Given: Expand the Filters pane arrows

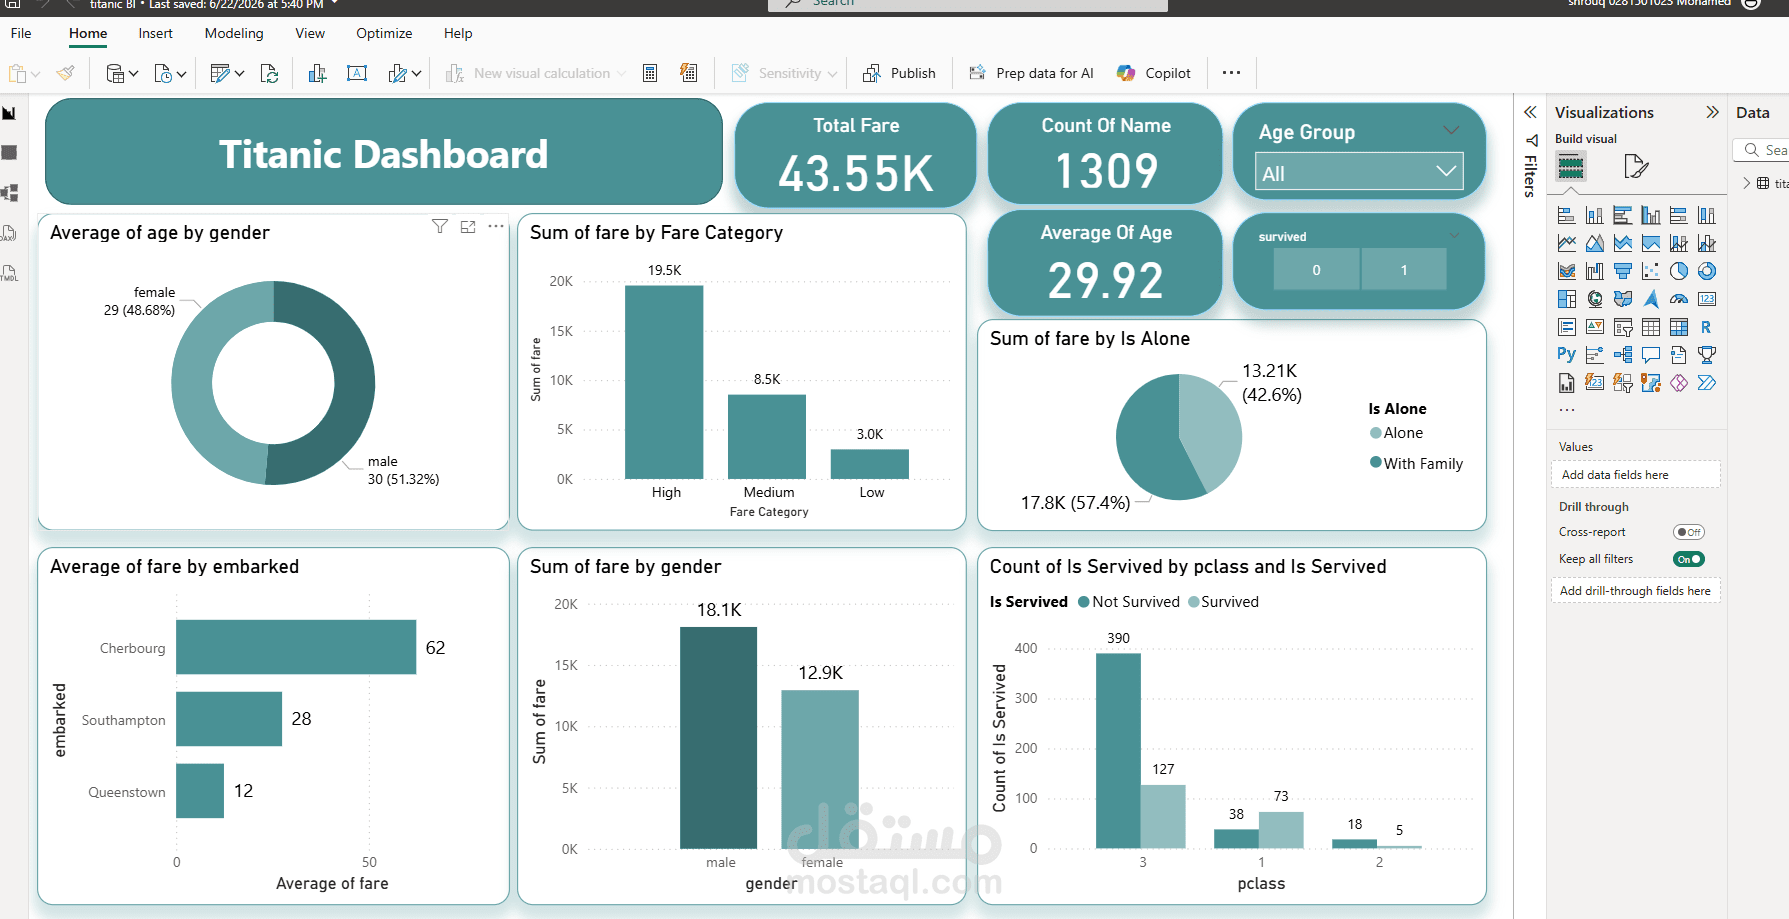Looking at the screenshot, I should click(x=1530, y=112).
